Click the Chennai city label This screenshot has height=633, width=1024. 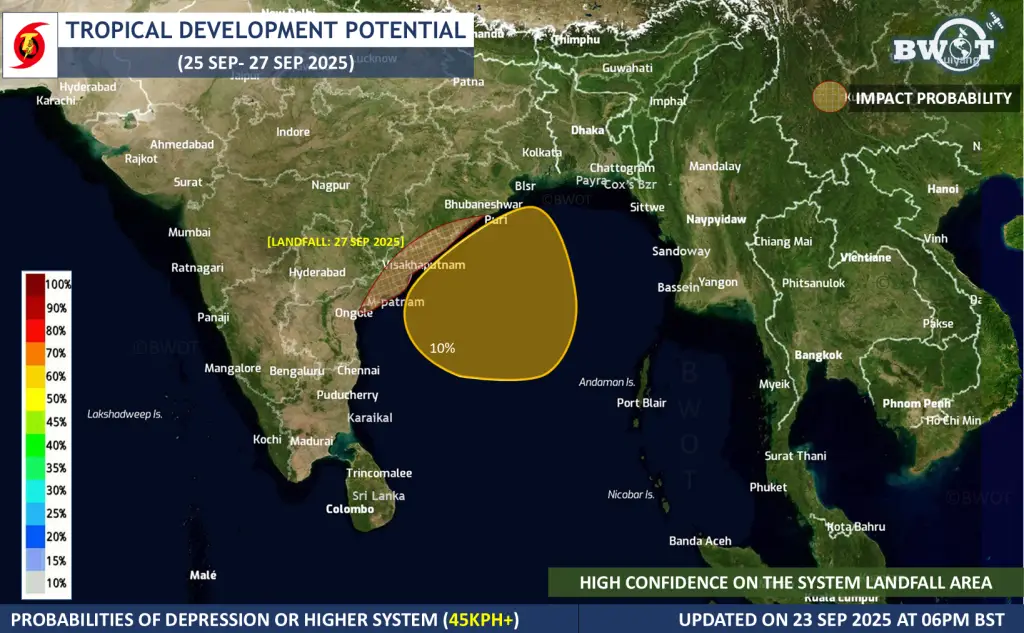[x=358, y=370]
